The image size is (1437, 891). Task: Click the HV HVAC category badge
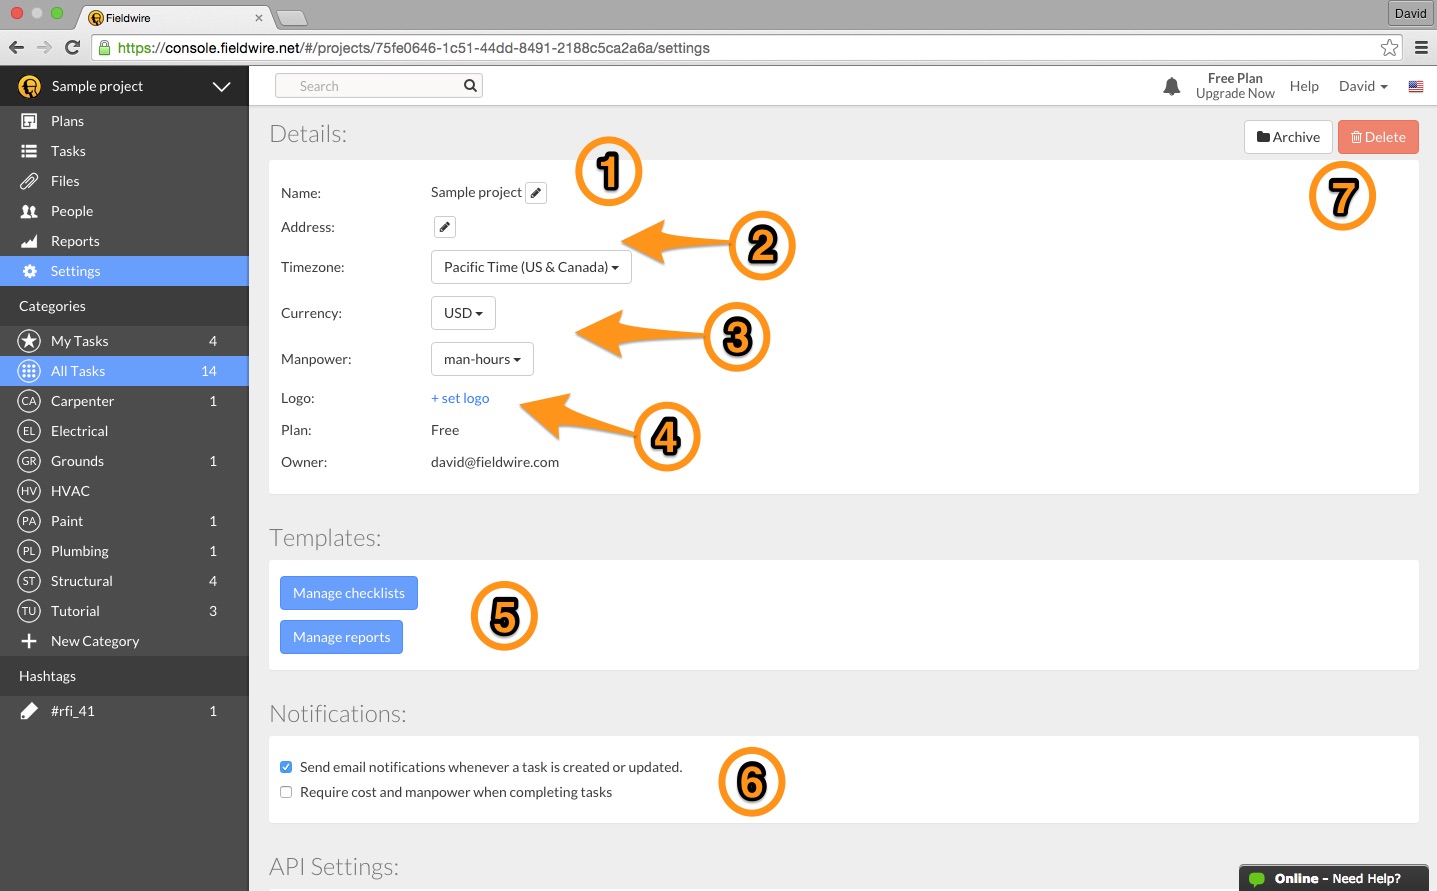point(29,491)
